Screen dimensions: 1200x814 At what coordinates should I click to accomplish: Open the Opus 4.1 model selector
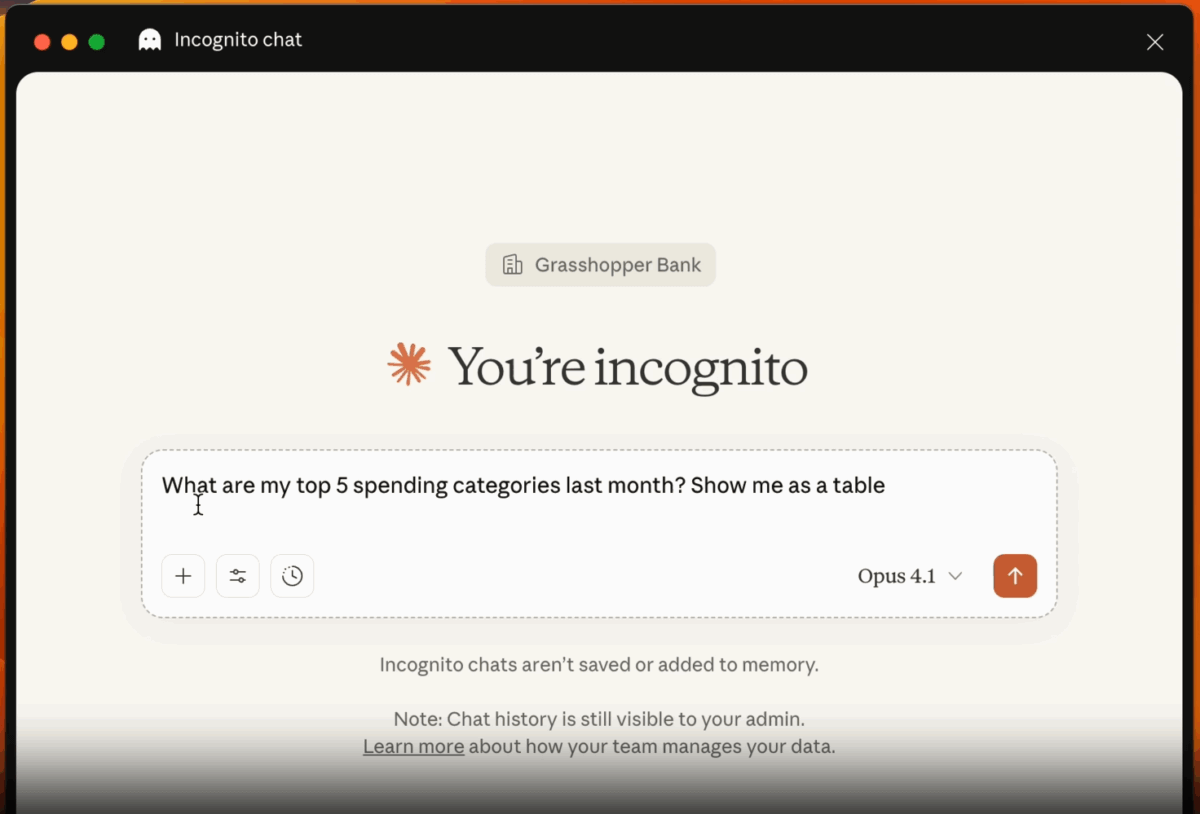tap(897, 576)
